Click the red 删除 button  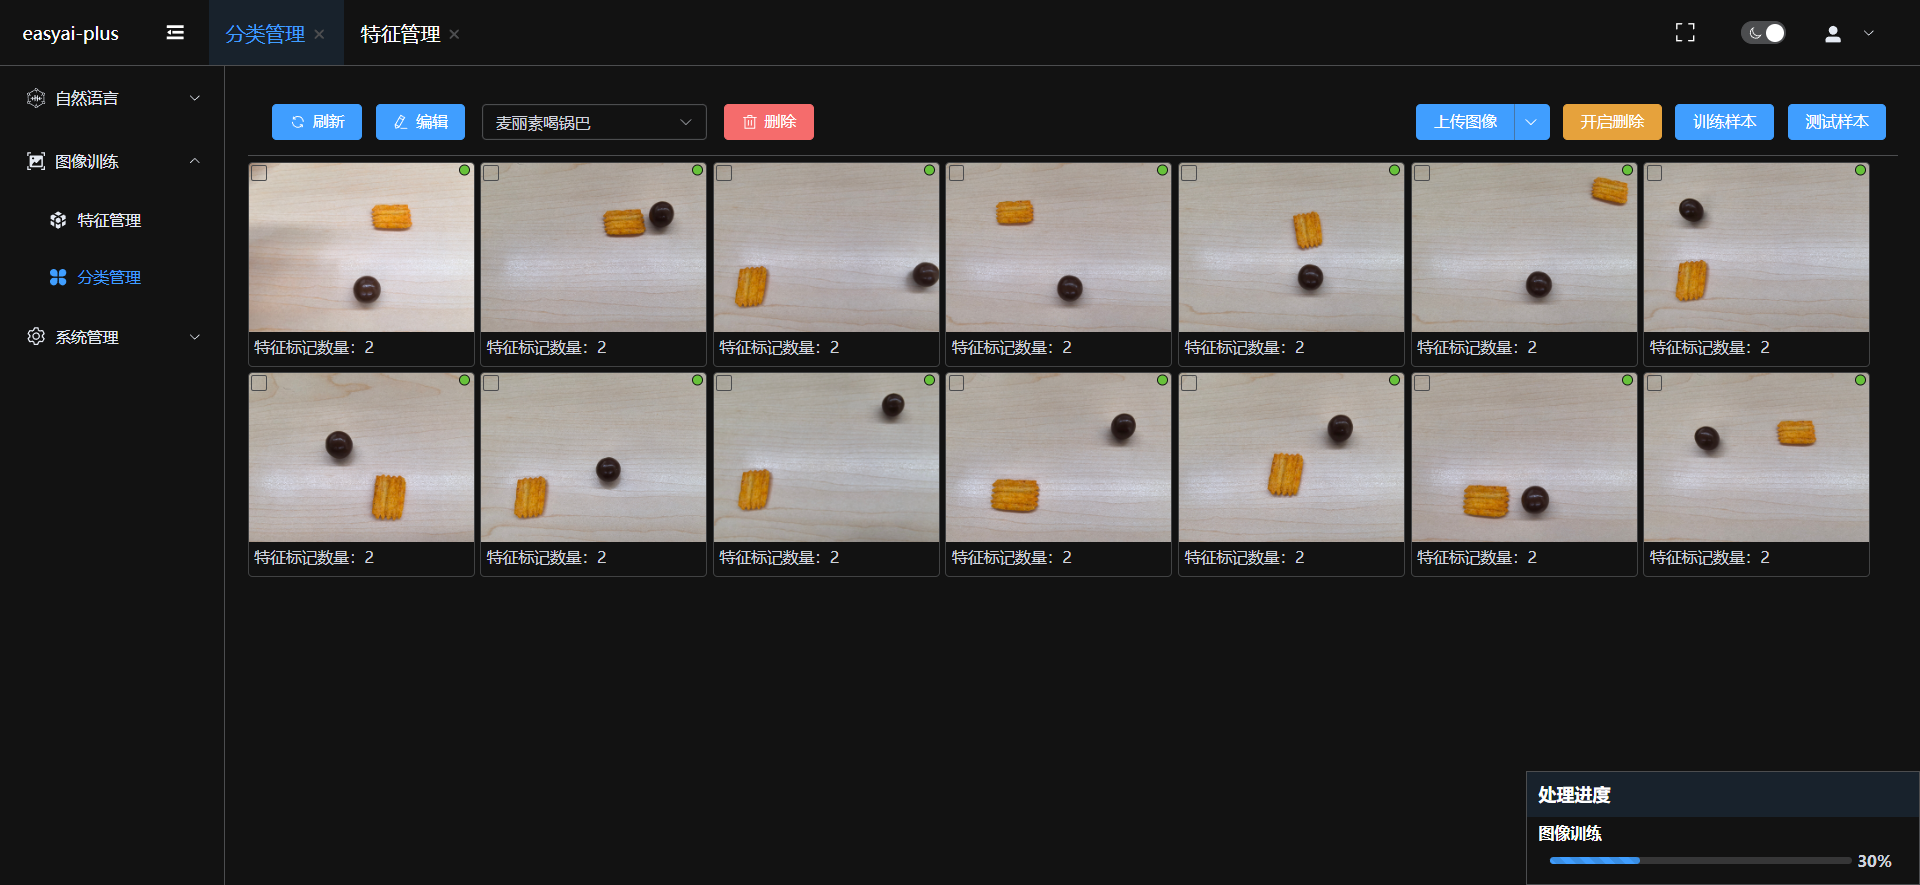pos(768,122)
